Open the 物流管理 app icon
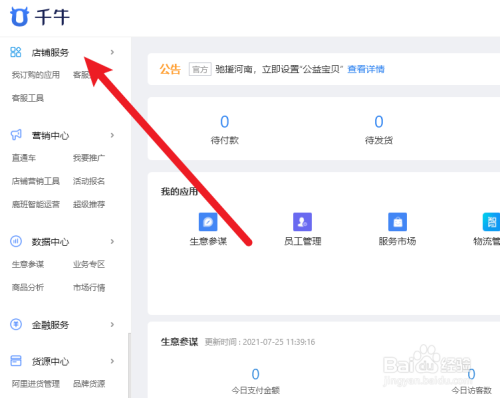500x398 pixels. pos(491,222)
